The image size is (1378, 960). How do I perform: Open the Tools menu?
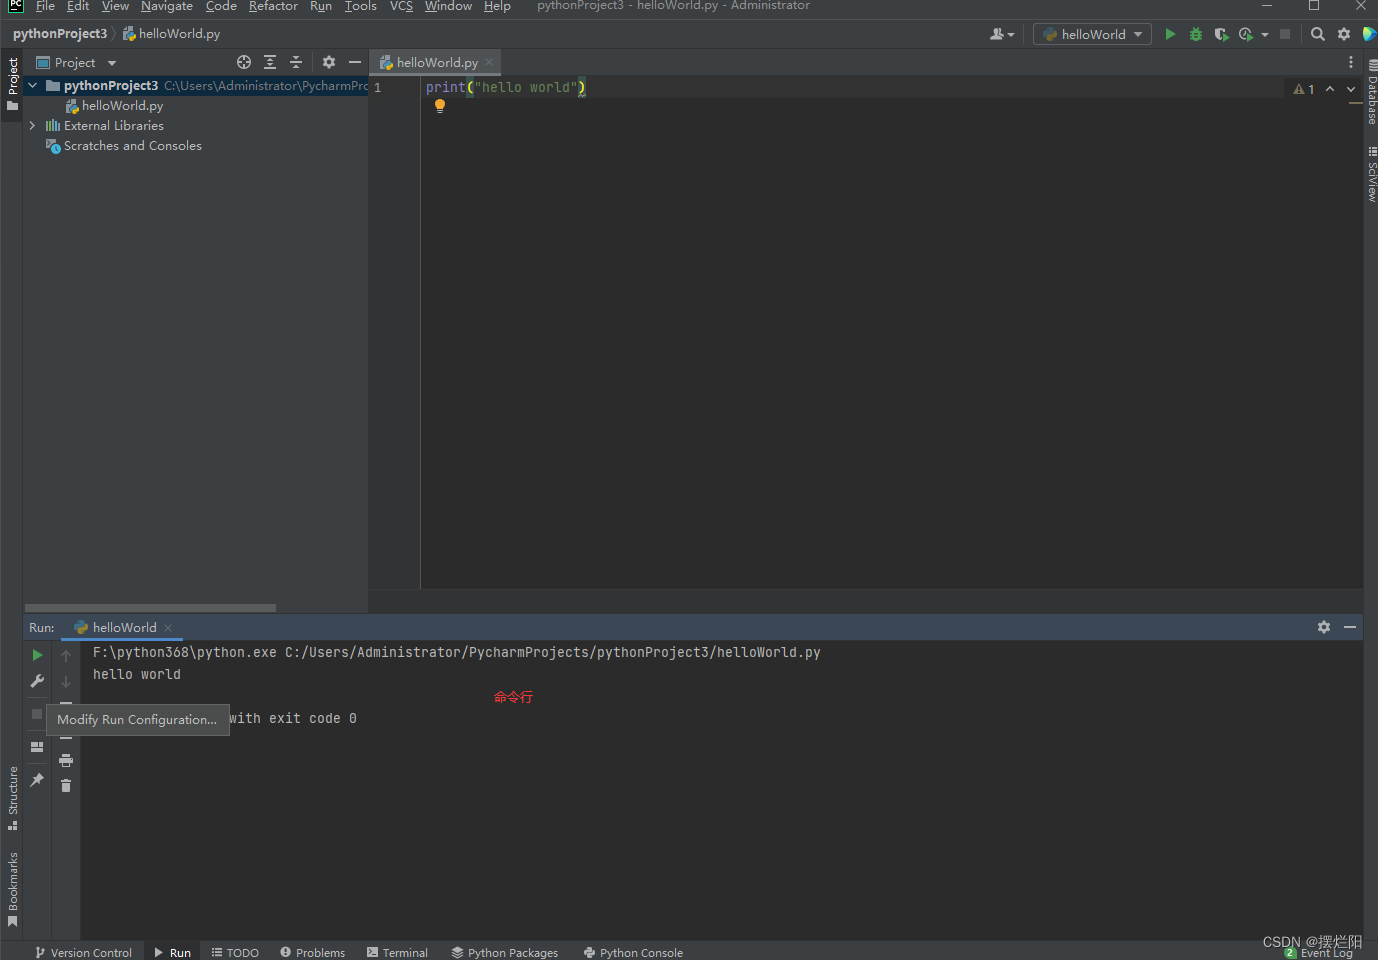361,6
